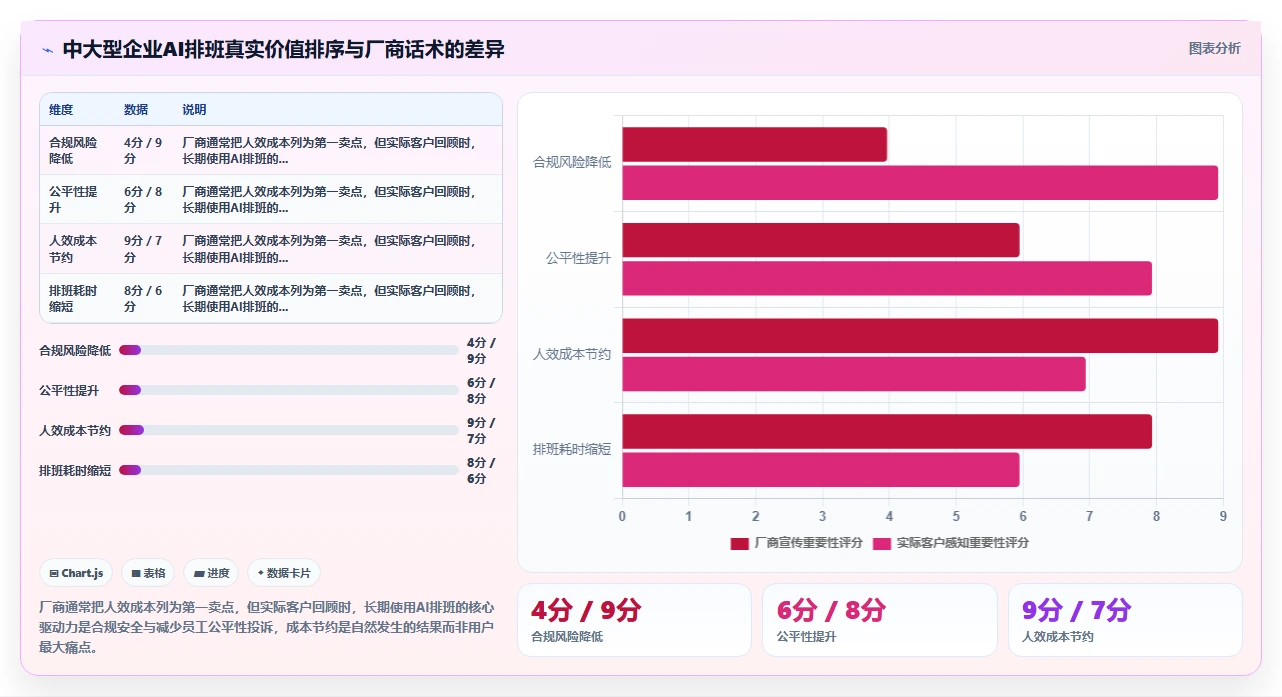This screenshot has width=1282, height=697.
Task: Click the 图表分析 label in the header
Action: point(1214,48)
